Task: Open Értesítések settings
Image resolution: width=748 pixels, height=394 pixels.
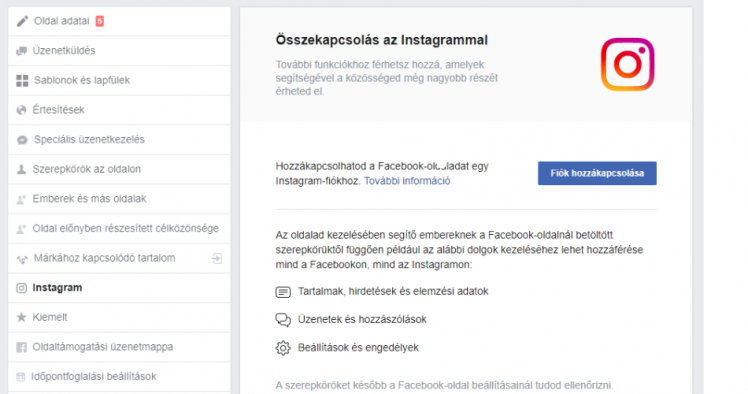Action: 119,110
